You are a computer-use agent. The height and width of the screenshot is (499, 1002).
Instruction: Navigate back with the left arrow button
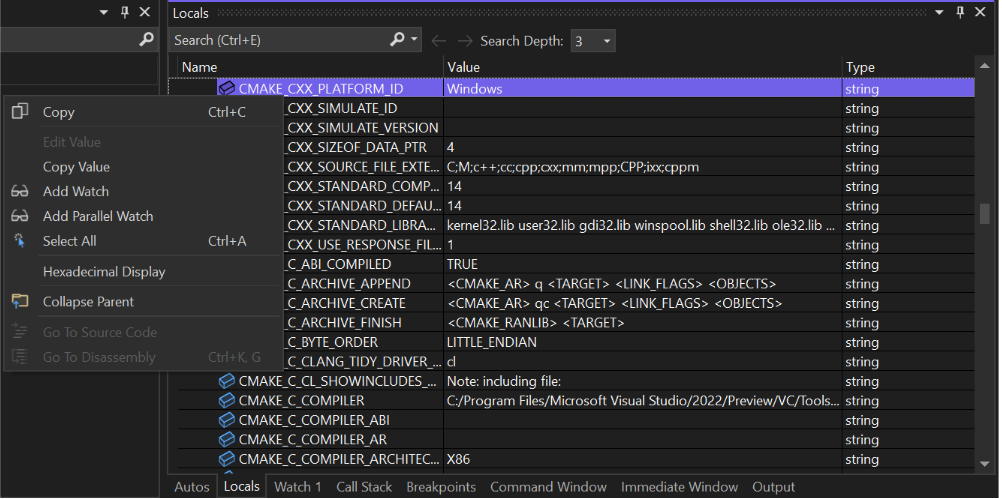(439, 41)
